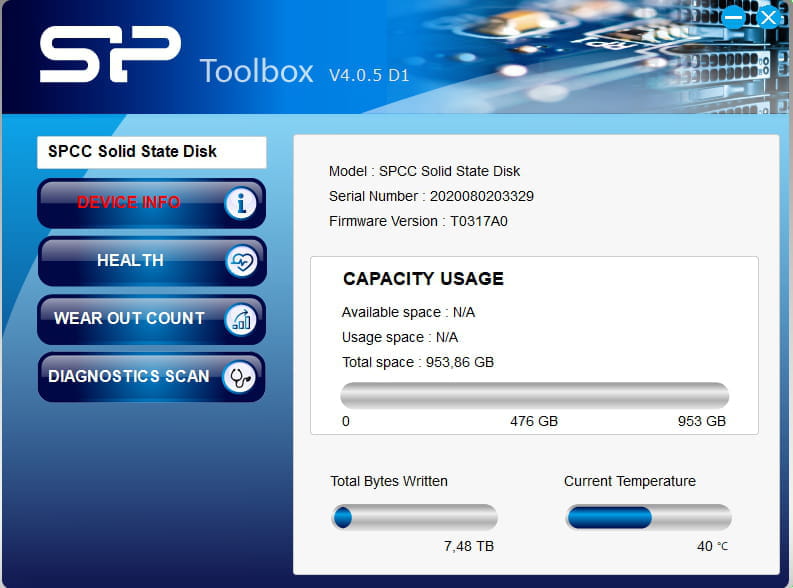Click the Total Bytes Written bar
The width and height of the screenshot is (793, 588).
[415, 517]
